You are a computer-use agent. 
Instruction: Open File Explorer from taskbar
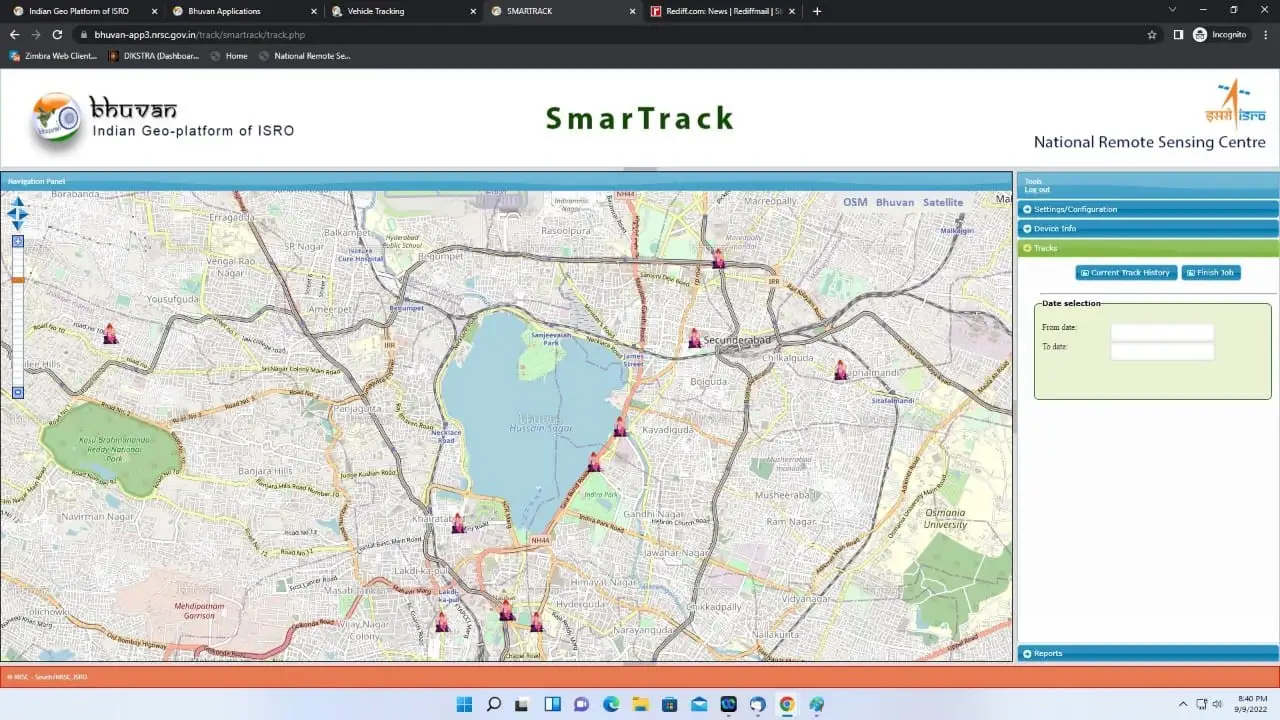(x=640, y=704)
